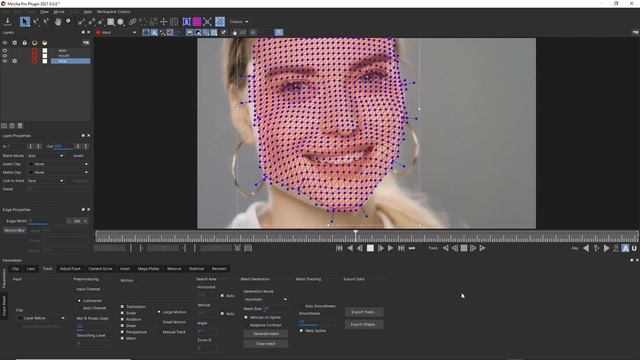The image size is (640, 360).
Task: Click the track backward button
Action: coord(446,248)
